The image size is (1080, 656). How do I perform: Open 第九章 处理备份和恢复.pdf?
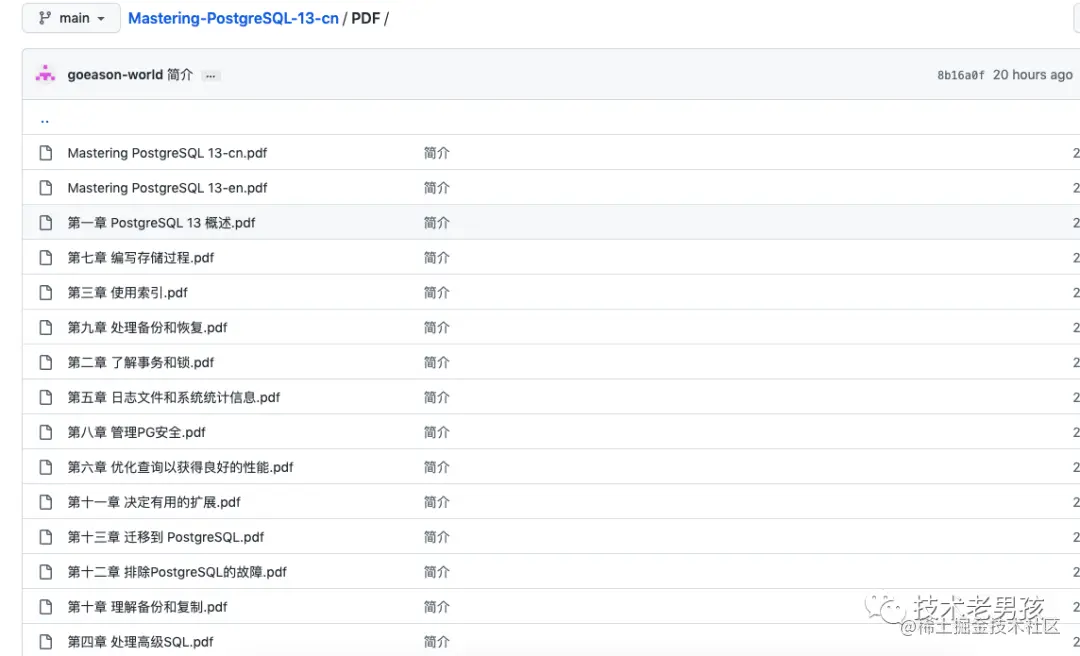click(x=147, y=327)
